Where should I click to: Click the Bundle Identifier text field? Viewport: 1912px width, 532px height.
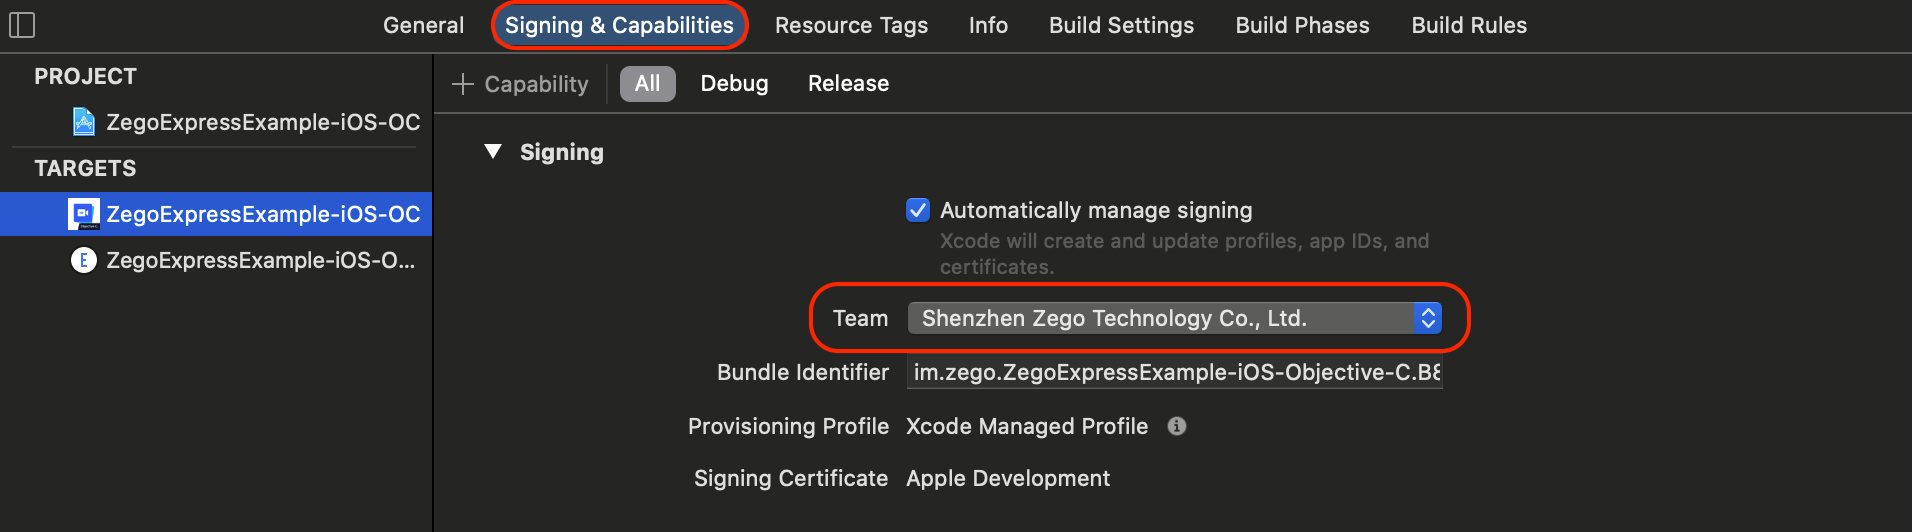1174,372
